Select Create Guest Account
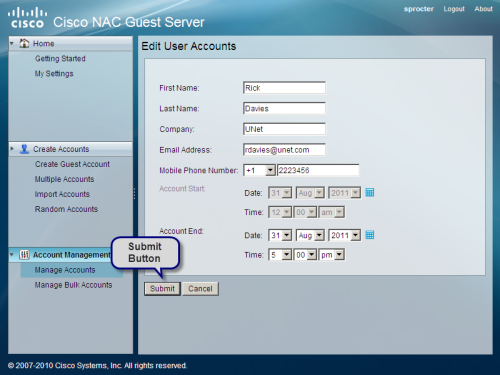The width and height of the screenshot is (500, 375). point(72,164)
